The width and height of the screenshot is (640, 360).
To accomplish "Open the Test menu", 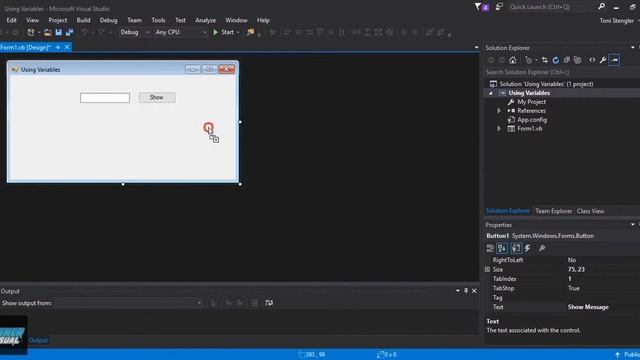I will point(180,20).
